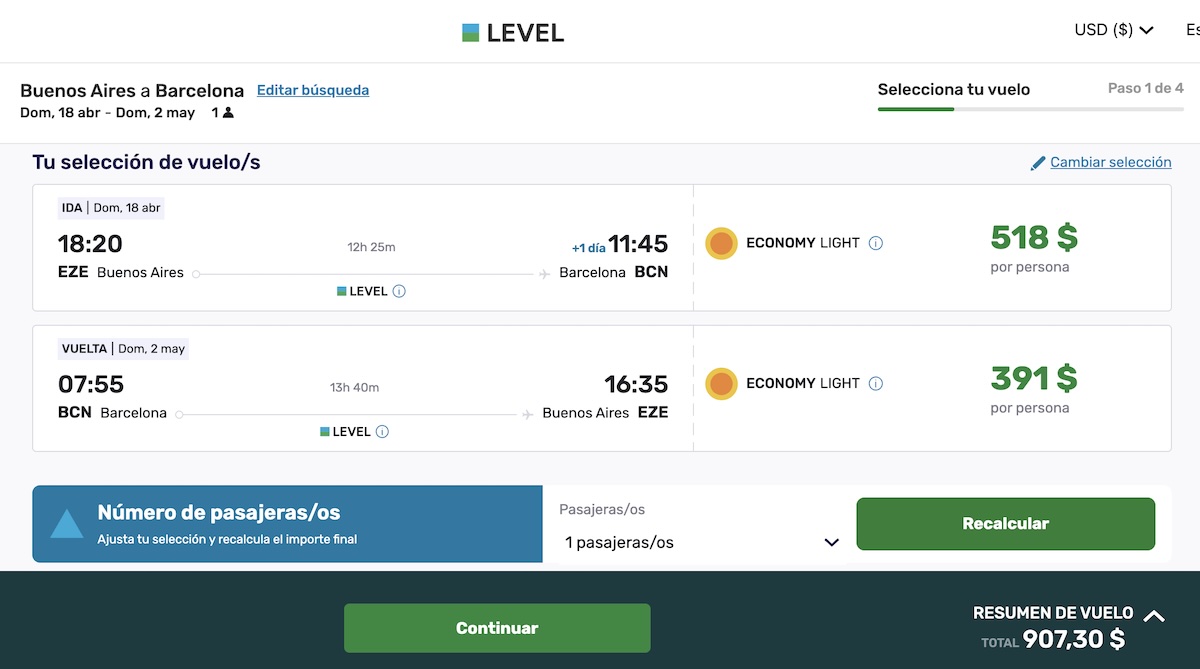Click the green Continuar button
Viewport: 1200px width, 669px height.
tap(497, 628)
